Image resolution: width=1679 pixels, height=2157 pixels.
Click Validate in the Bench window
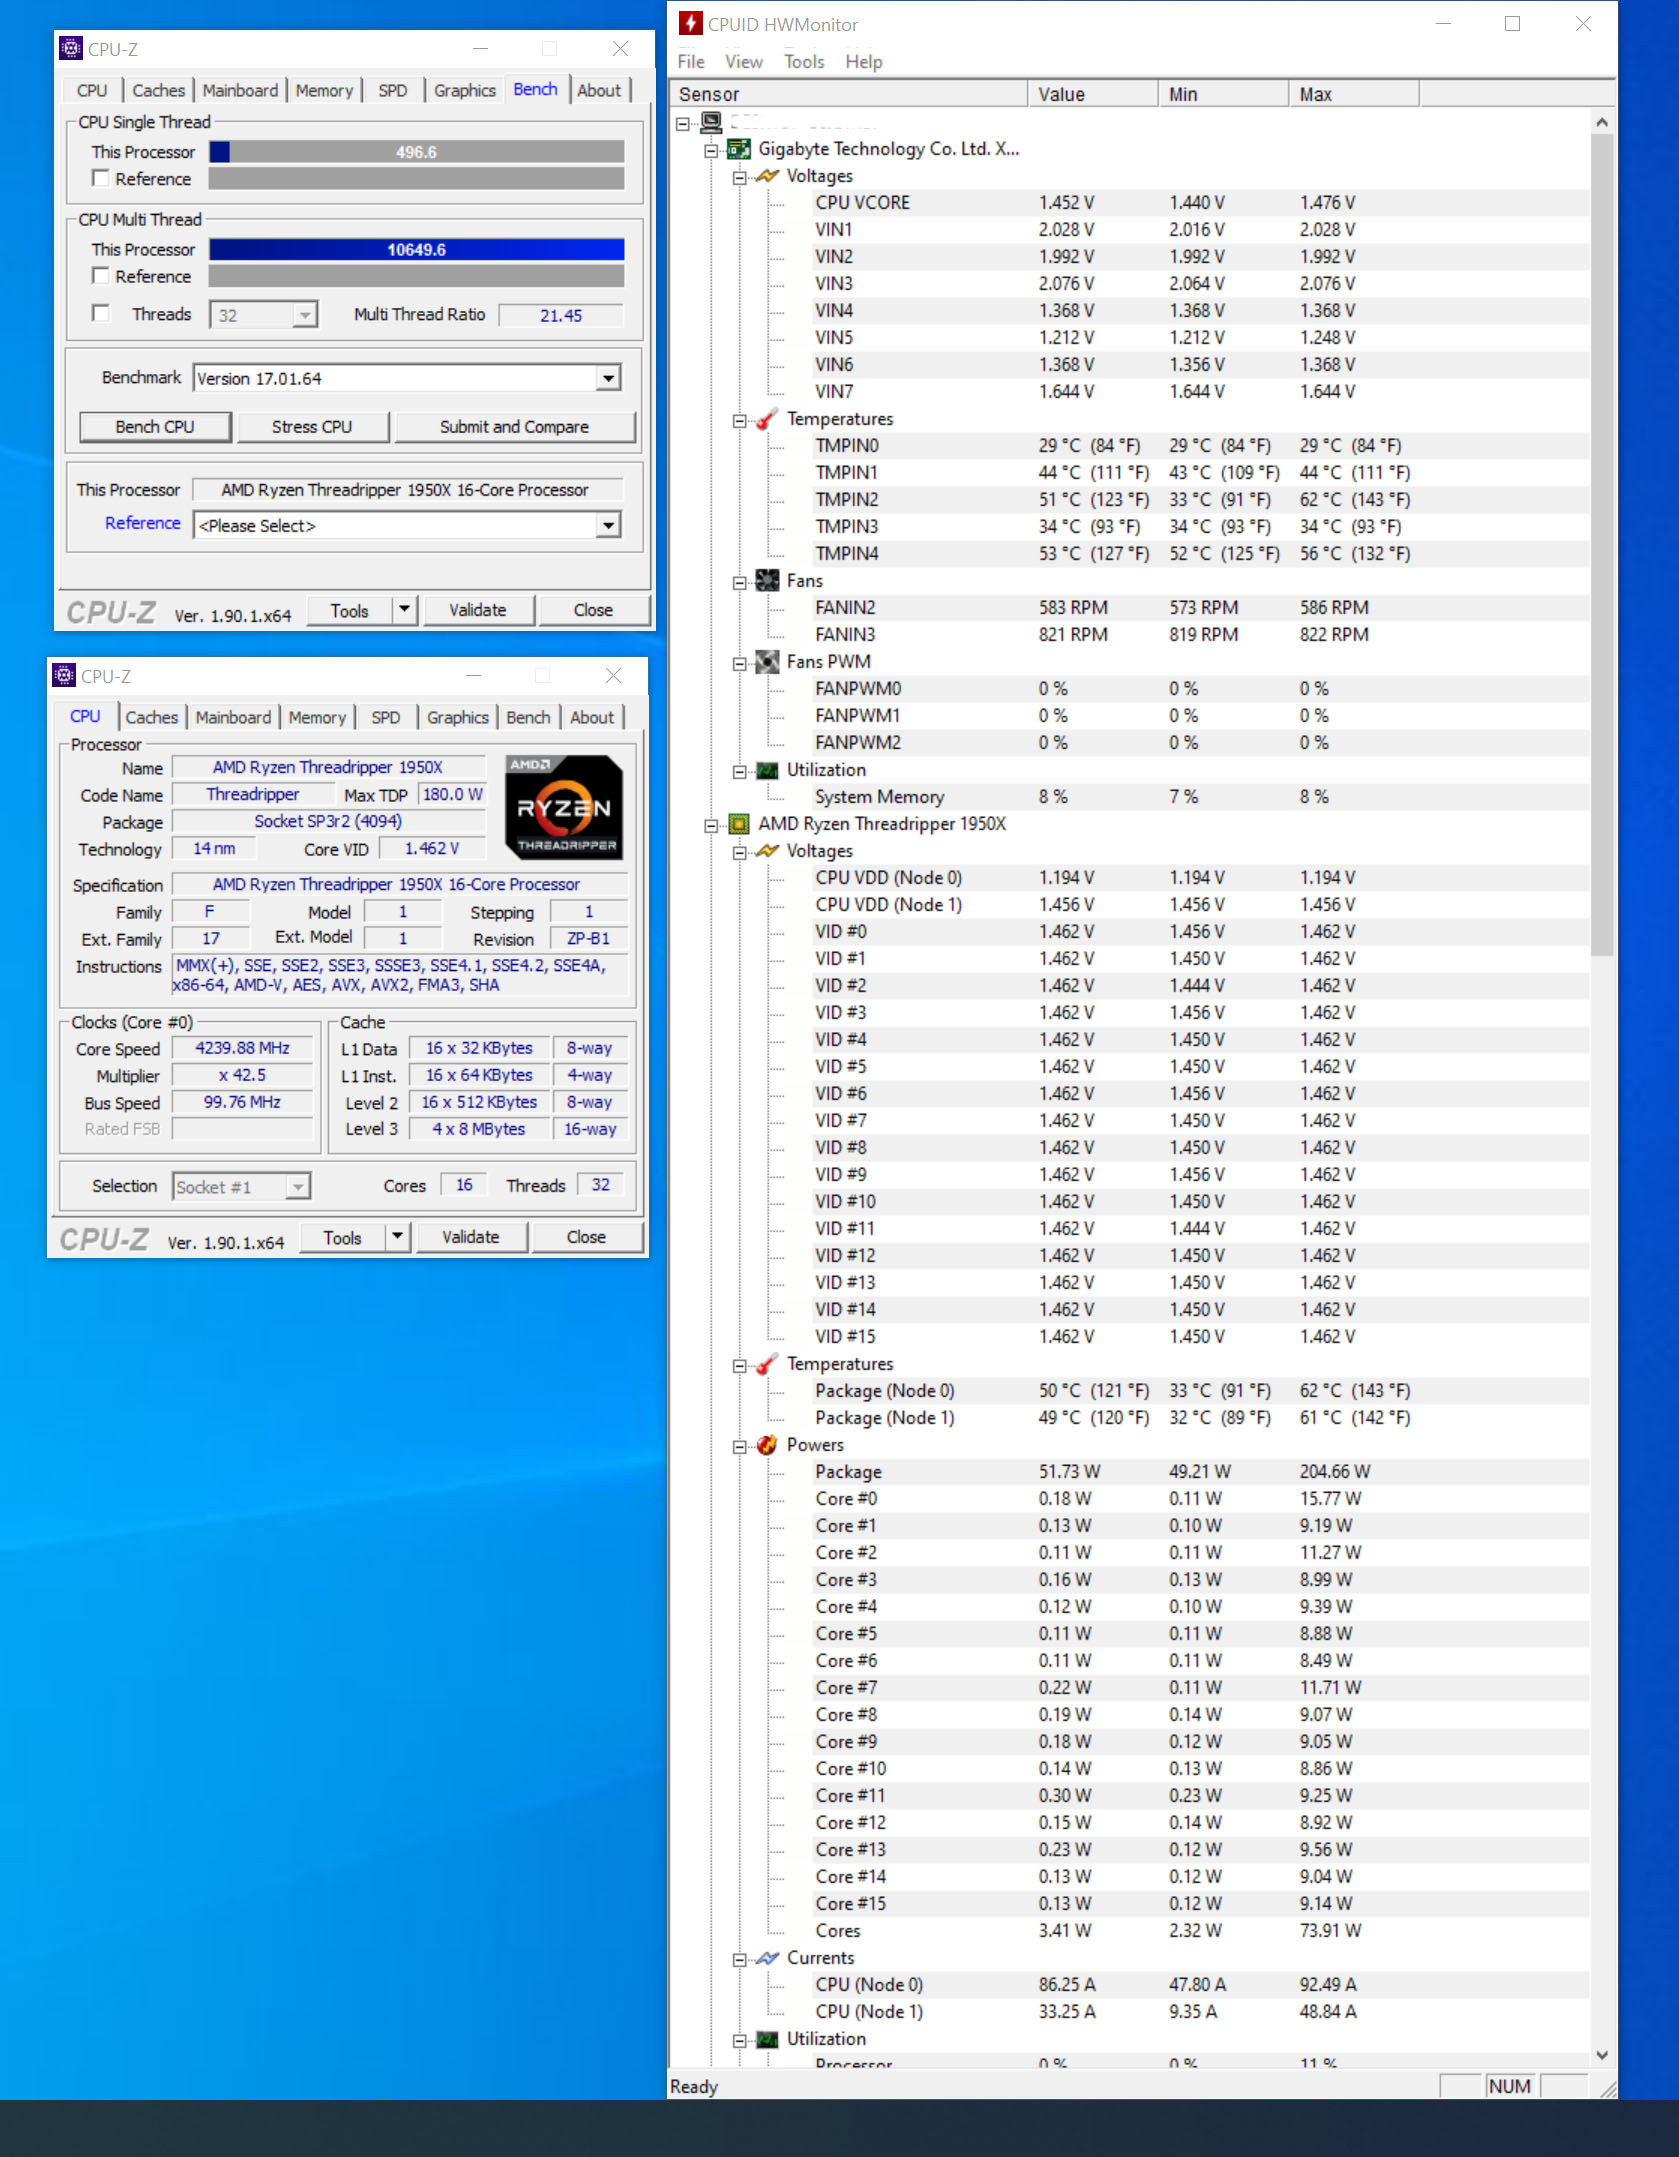pos(478,610)
